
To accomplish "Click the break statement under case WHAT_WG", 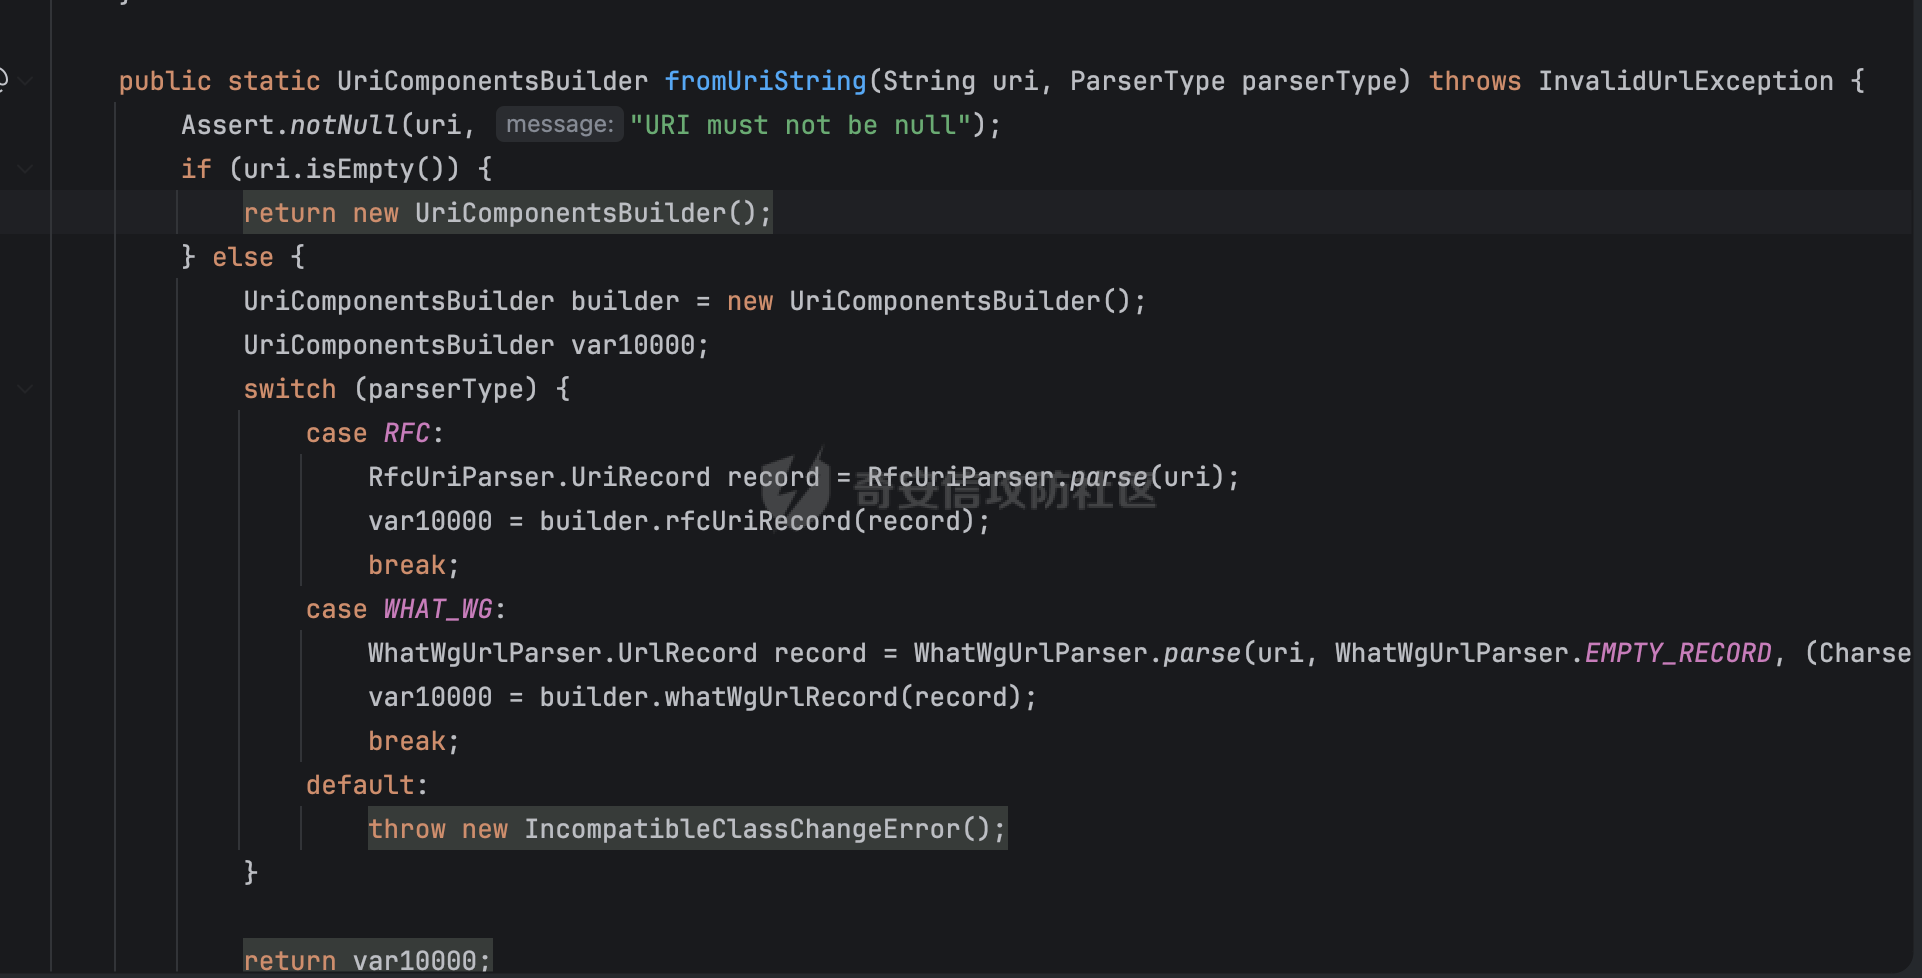I will point(413,741).
